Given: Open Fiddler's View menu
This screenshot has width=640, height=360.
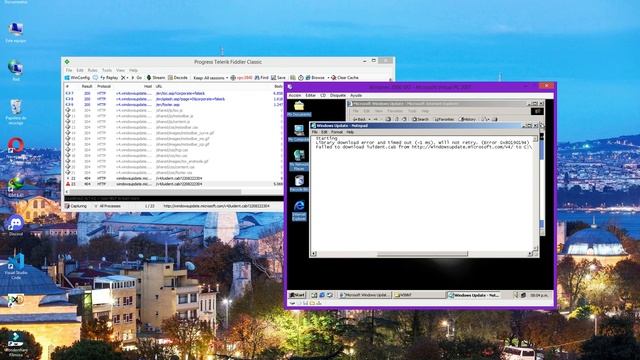Looking at the screenshot, I should (x=120, y=70).
